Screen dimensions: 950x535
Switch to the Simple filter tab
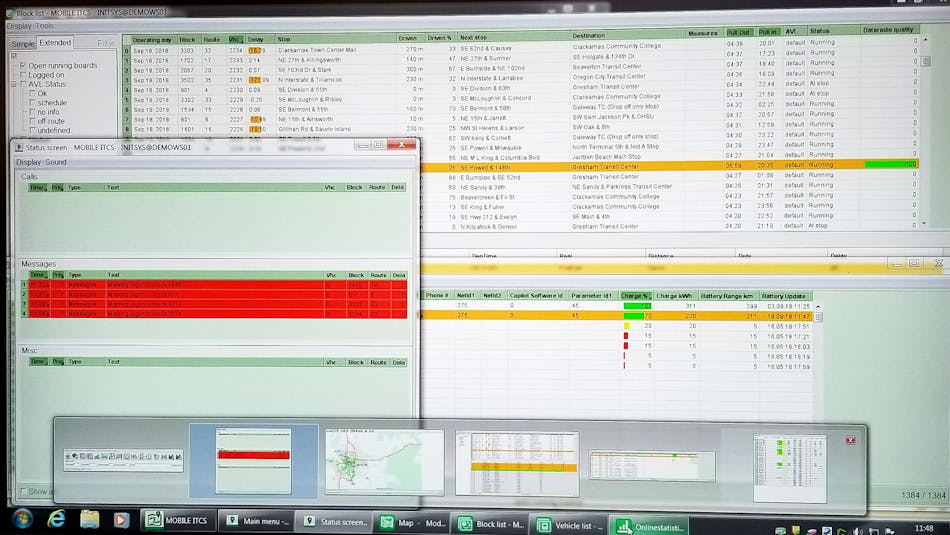(x=22, y=44)
